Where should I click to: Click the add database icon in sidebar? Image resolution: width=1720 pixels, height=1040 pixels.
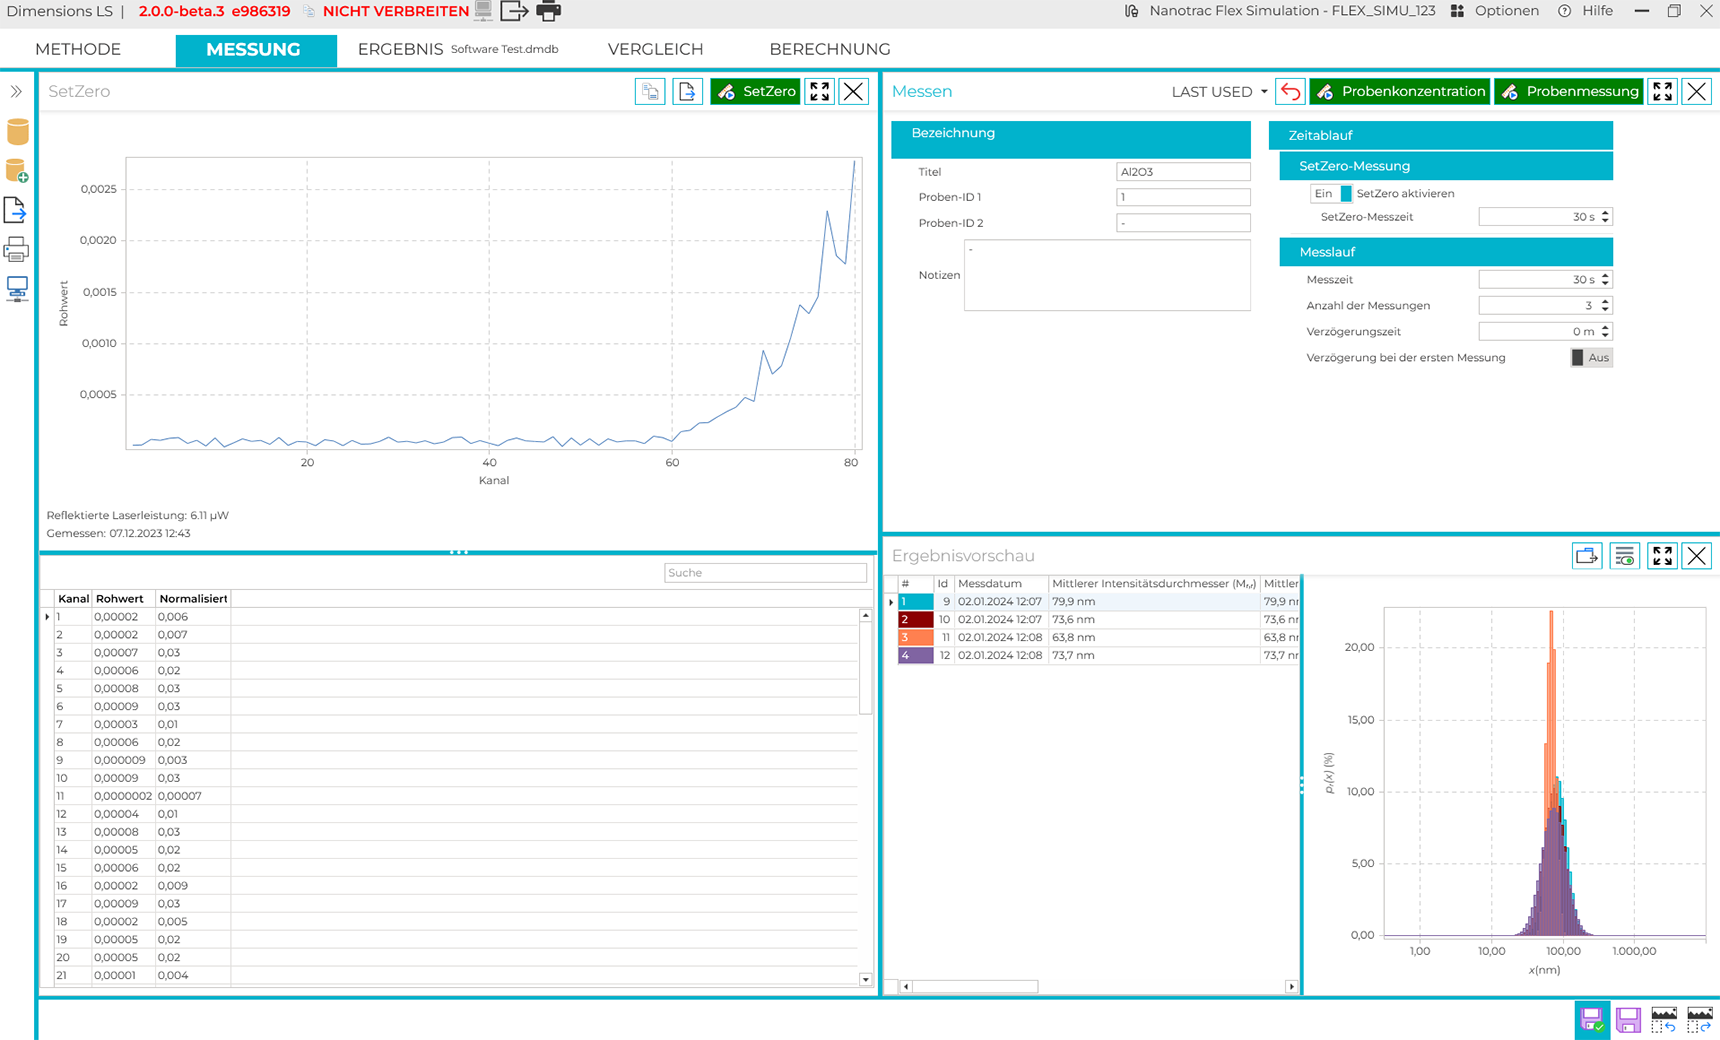[x=17, y=171]
